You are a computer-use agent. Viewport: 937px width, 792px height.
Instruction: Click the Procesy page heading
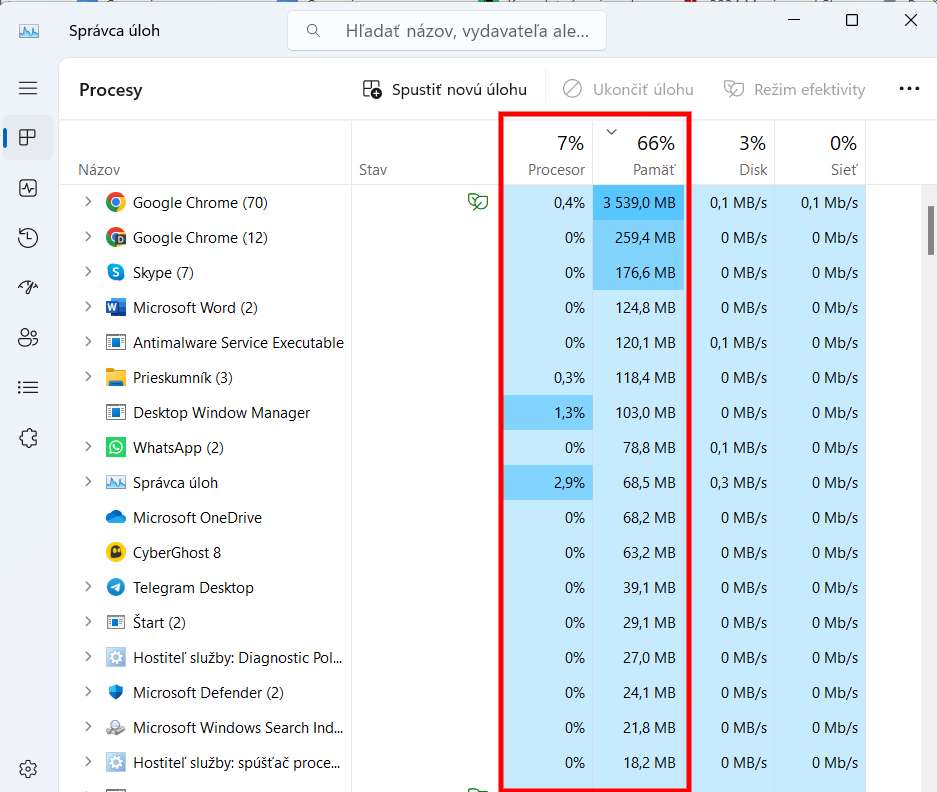[x=111, y=90]
